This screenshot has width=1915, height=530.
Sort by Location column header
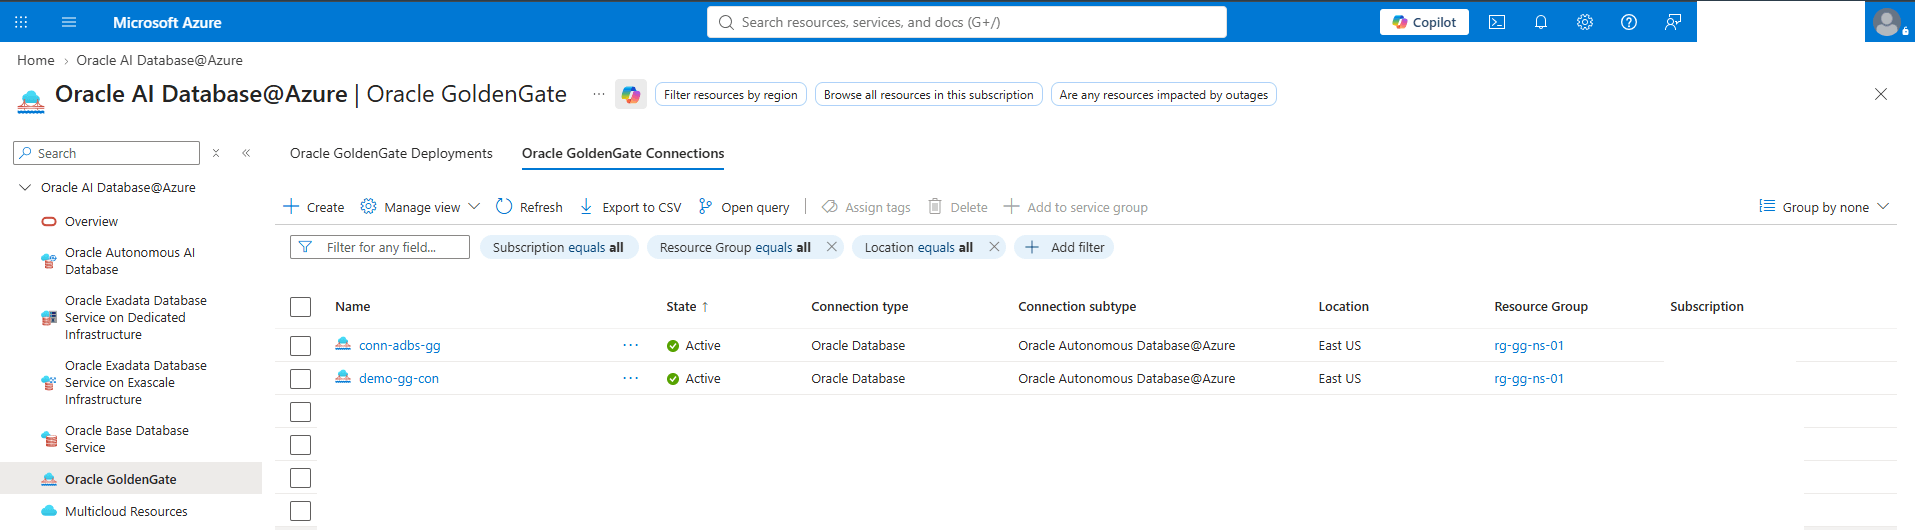point(1343,307)
